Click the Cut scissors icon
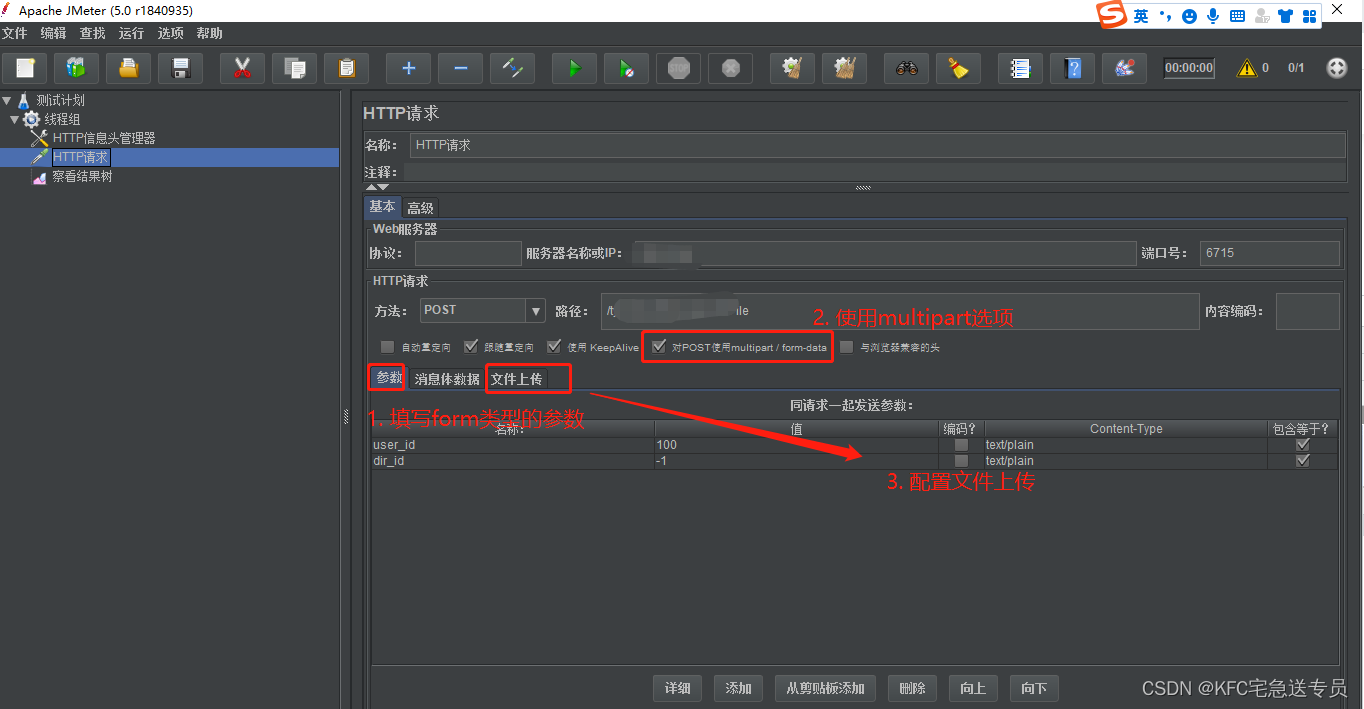 coord(242,68)
